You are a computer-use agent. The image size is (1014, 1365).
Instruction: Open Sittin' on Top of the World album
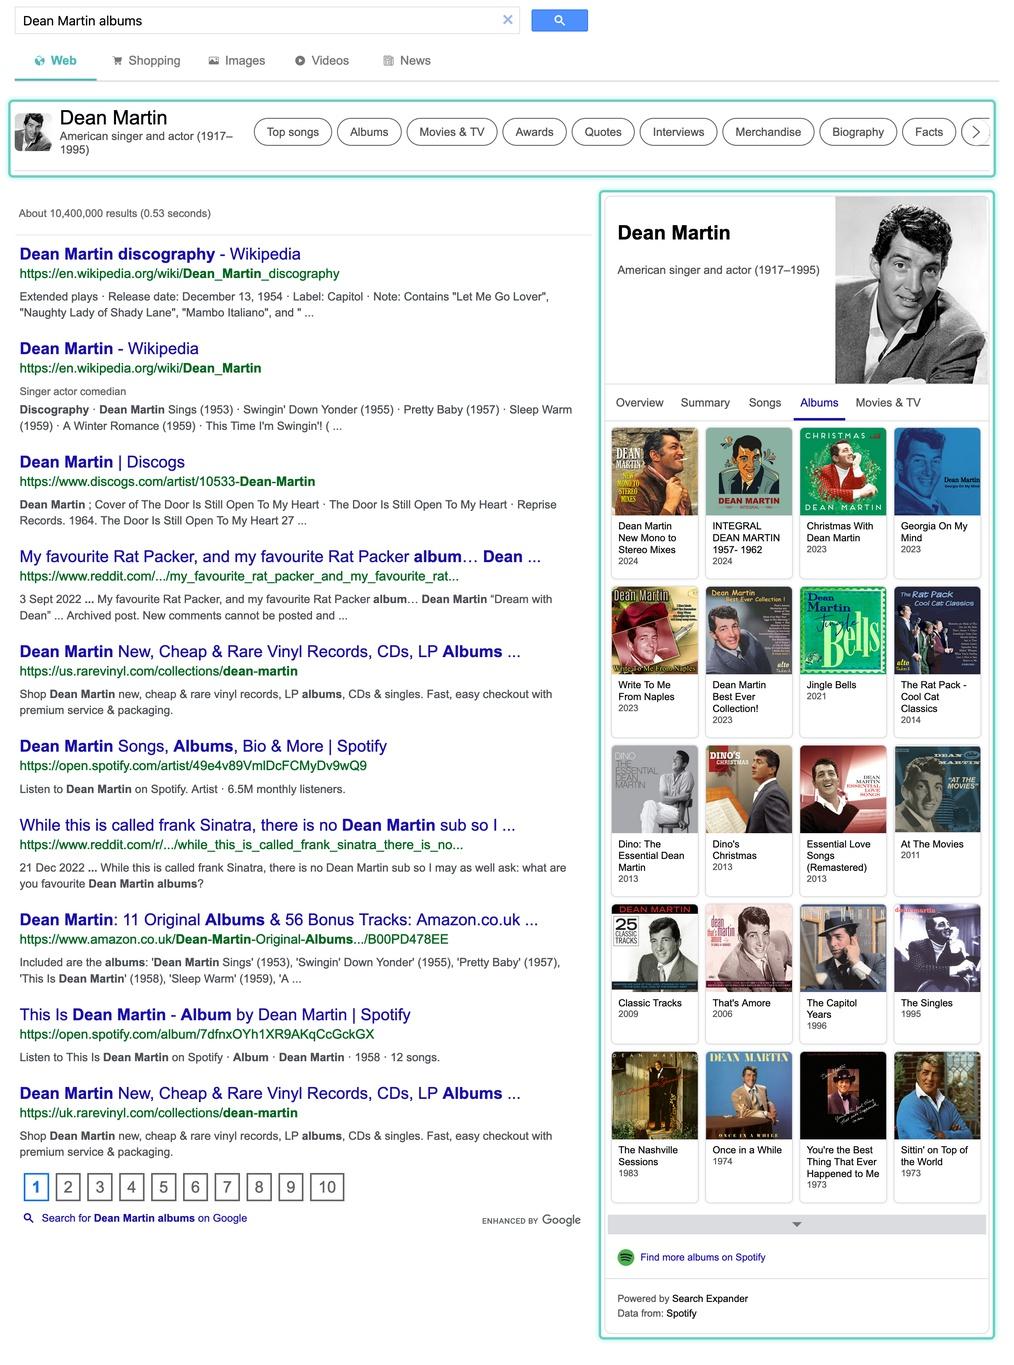coord(937,1126)
